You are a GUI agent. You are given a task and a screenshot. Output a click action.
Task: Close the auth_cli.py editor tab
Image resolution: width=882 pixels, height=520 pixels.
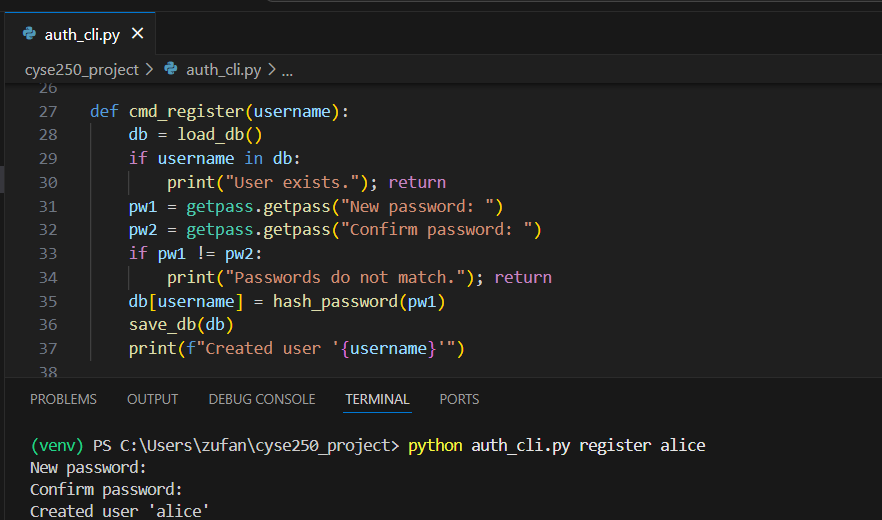tap(138, 34)
